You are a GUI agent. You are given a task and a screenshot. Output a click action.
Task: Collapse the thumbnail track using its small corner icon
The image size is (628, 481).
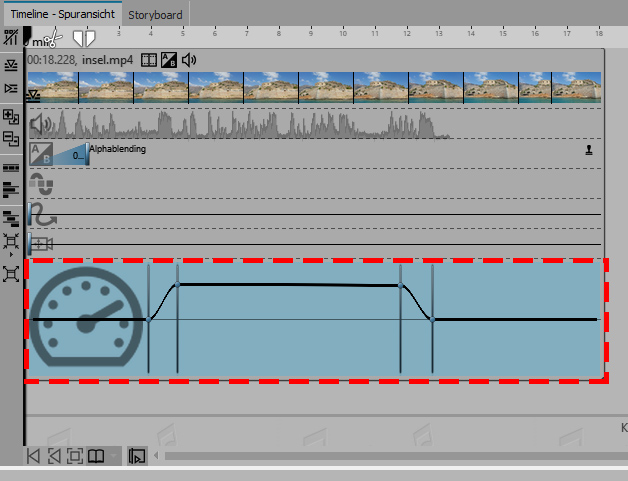33,96
